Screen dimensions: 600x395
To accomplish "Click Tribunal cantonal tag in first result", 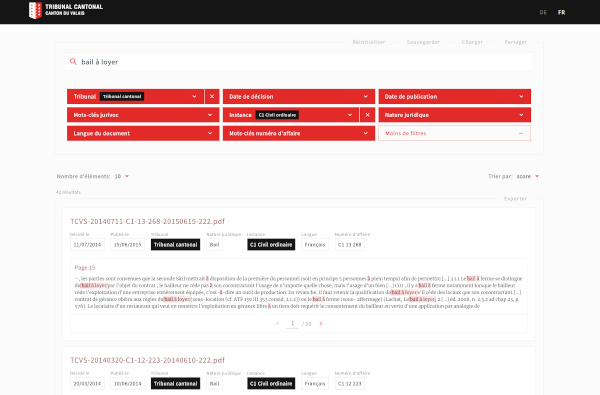I will (176, 245).
